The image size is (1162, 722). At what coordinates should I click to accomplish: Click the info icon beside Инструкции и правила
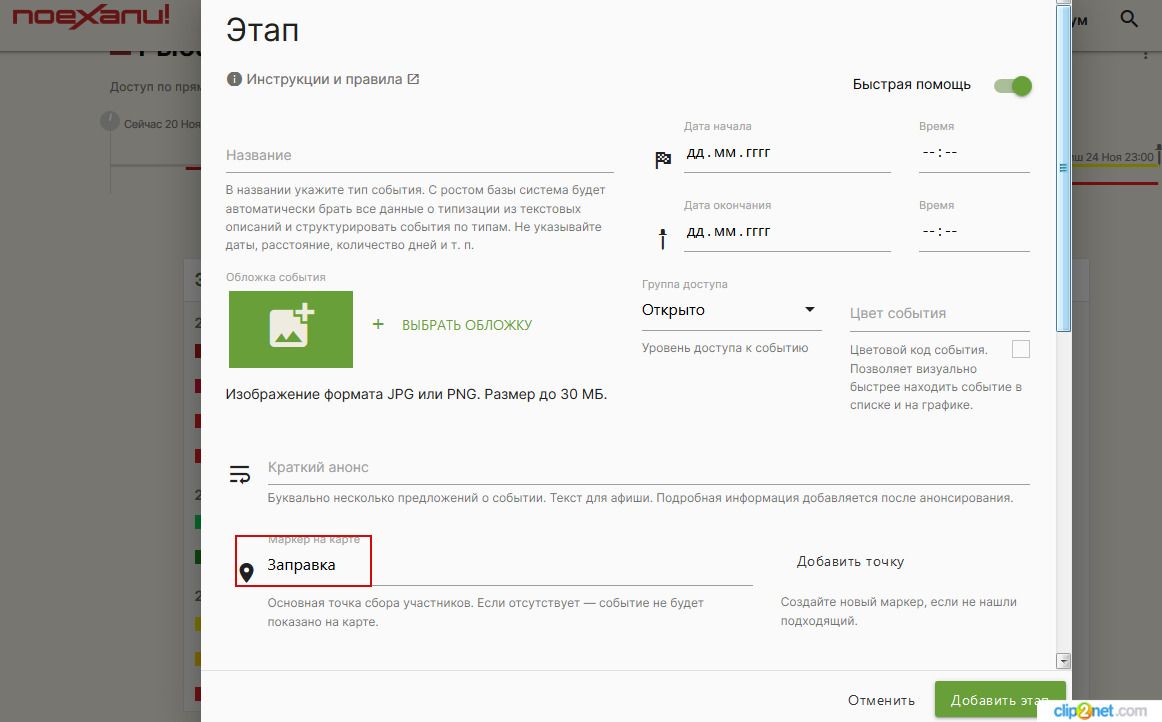click(x=235, y=79)
